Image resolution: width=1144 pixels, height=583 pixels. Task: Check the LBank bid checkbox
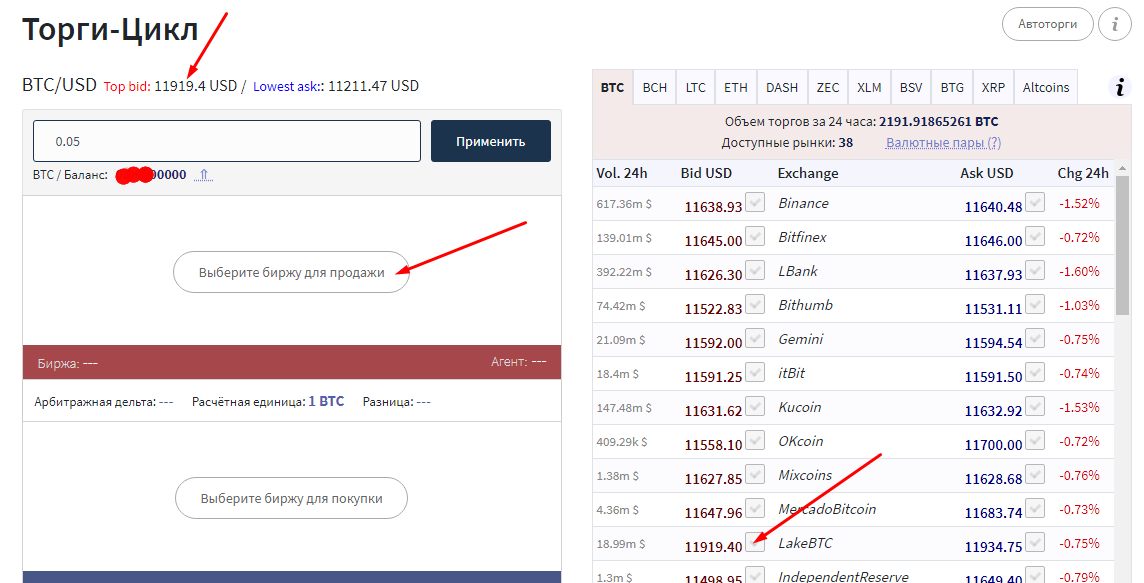pos(755,269)
